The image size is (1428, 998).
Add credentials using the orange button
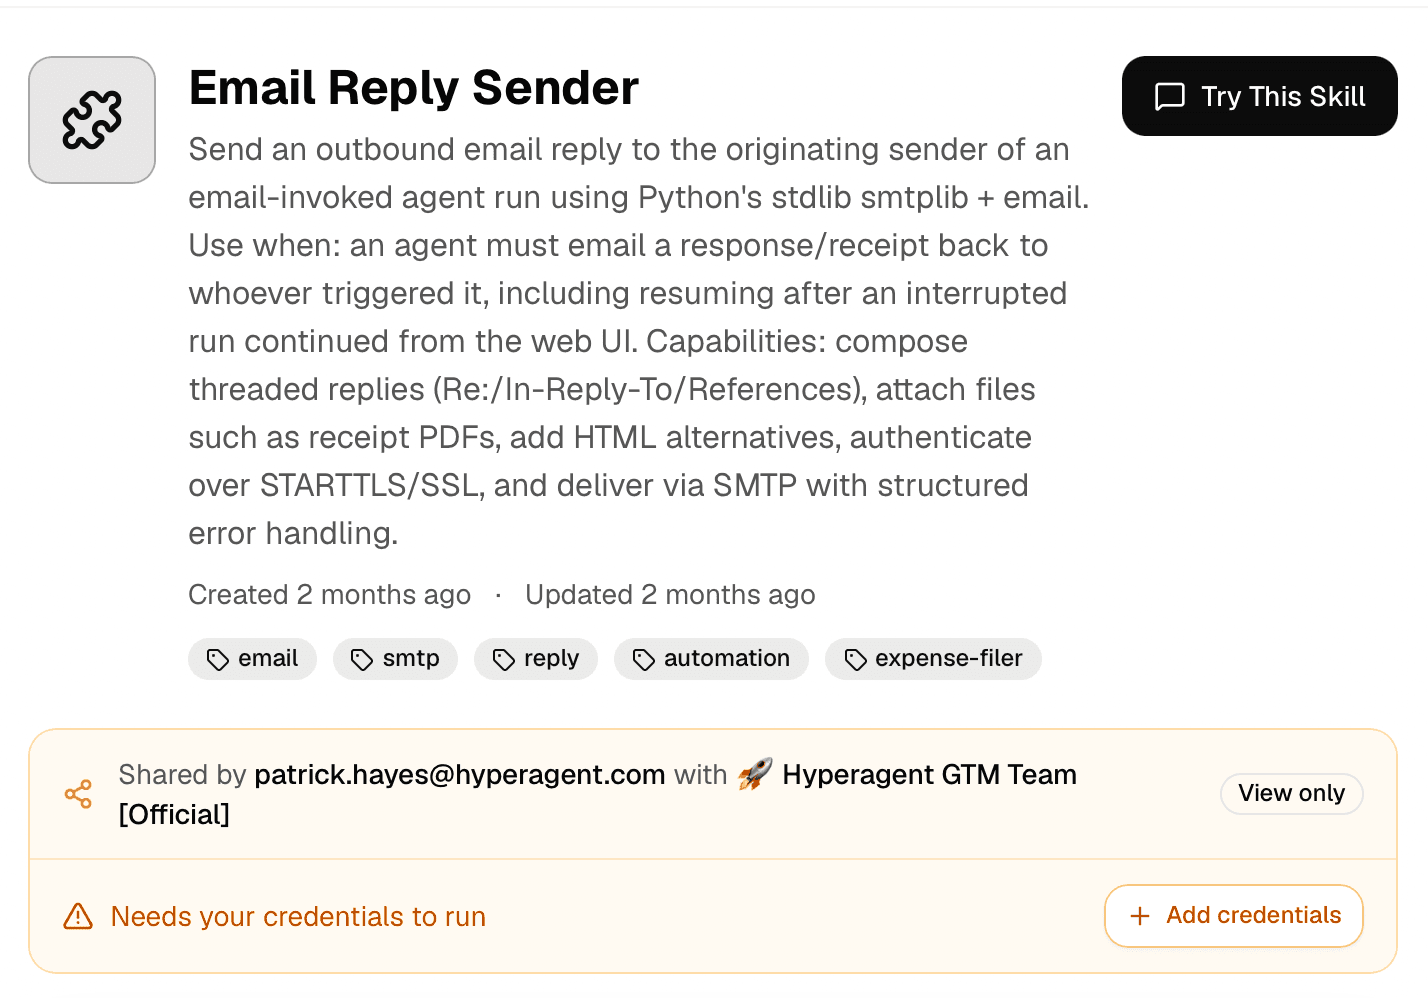(x=1234, y=915)
